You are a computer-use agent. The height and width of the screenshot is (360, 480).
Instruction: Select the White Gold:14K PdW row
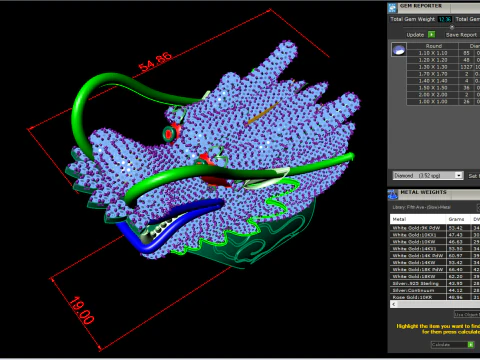tap(435, 256)
